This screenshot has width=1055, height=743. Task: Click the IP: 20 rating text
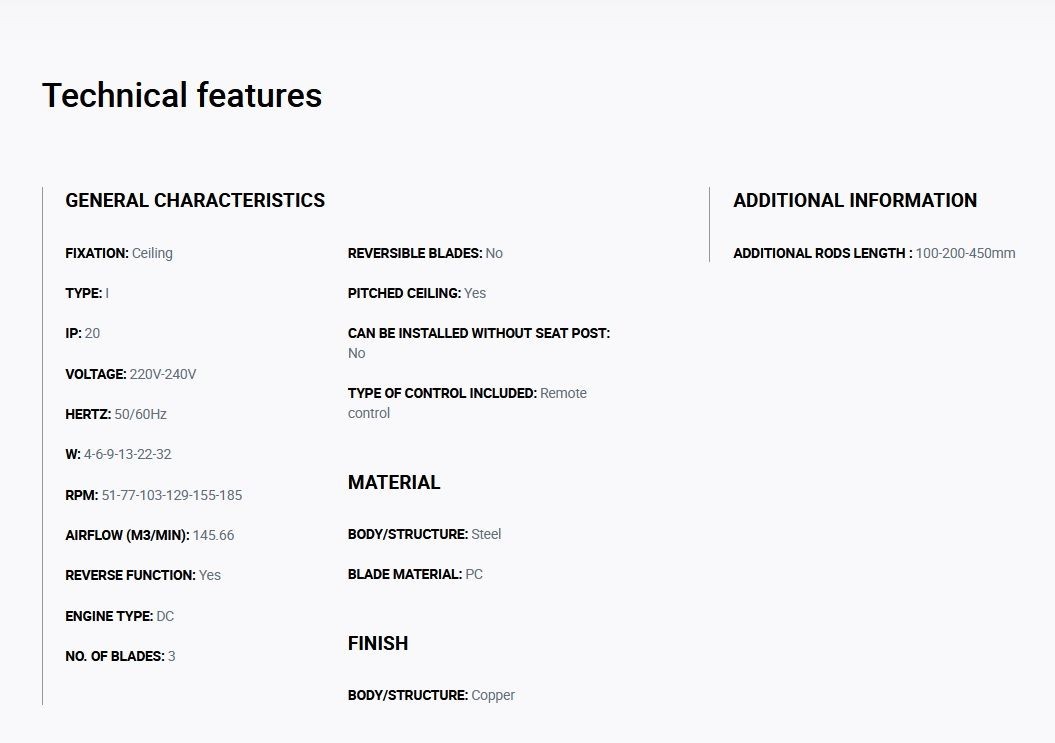(83, 333)
